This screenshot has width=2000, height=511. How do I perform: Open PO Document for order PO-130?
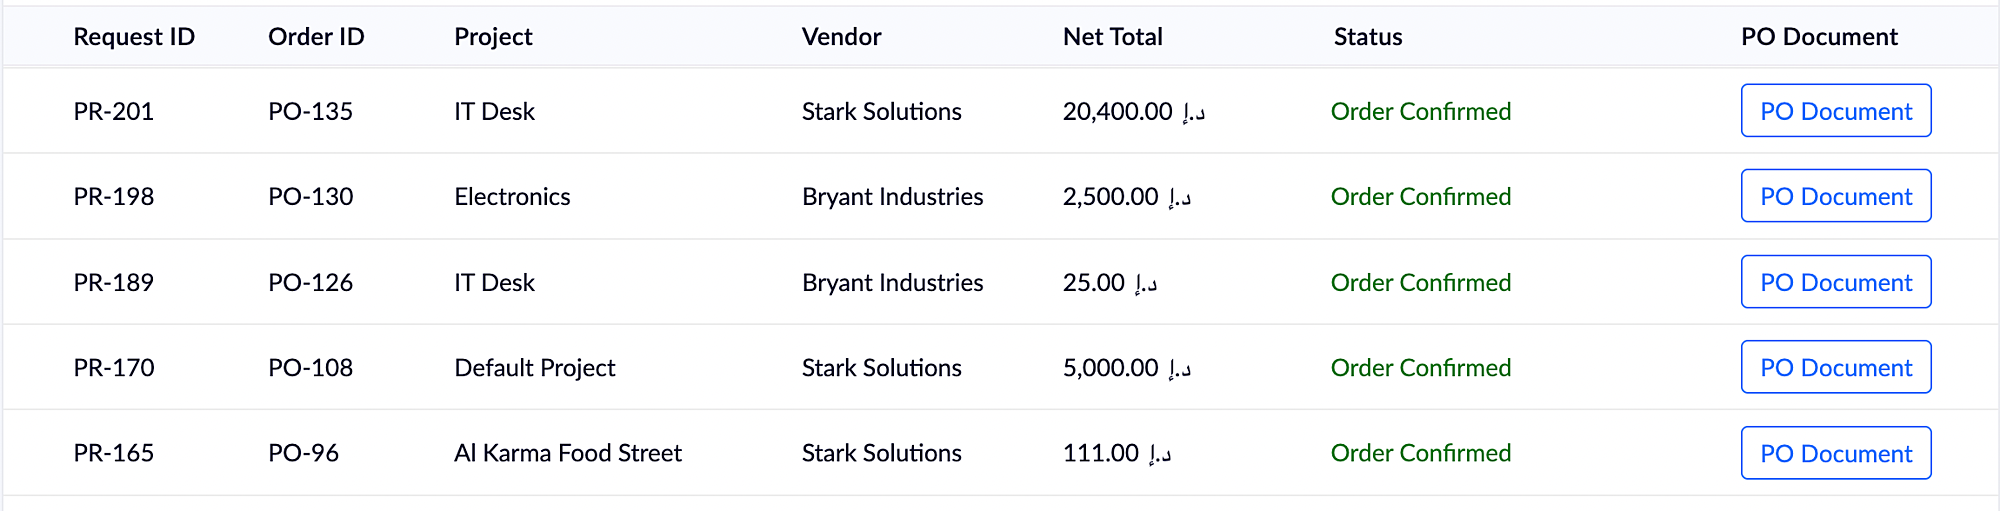tap(1835, 196)
